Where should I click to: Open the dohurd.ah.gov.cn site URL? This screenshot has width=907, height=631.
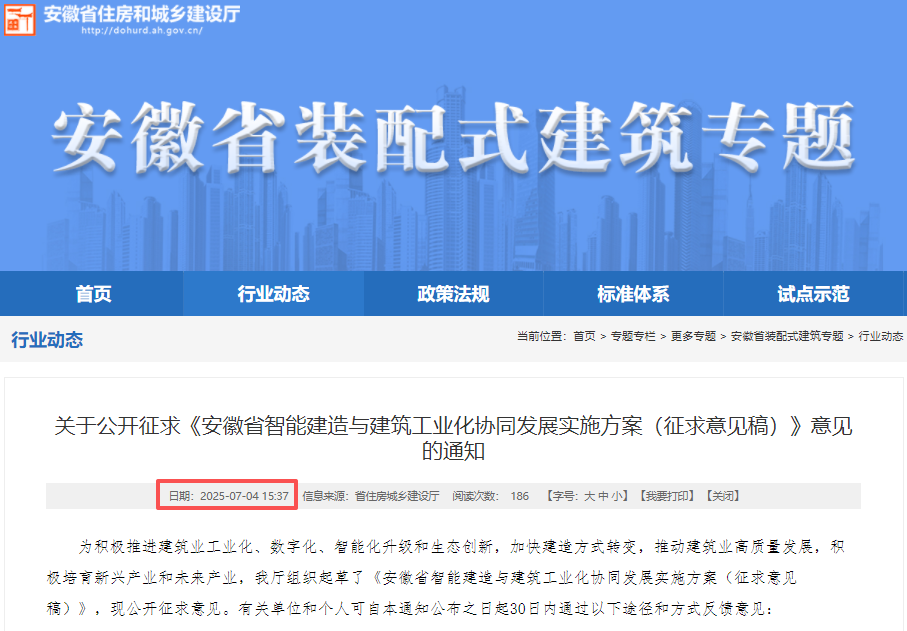pos(141,30)
